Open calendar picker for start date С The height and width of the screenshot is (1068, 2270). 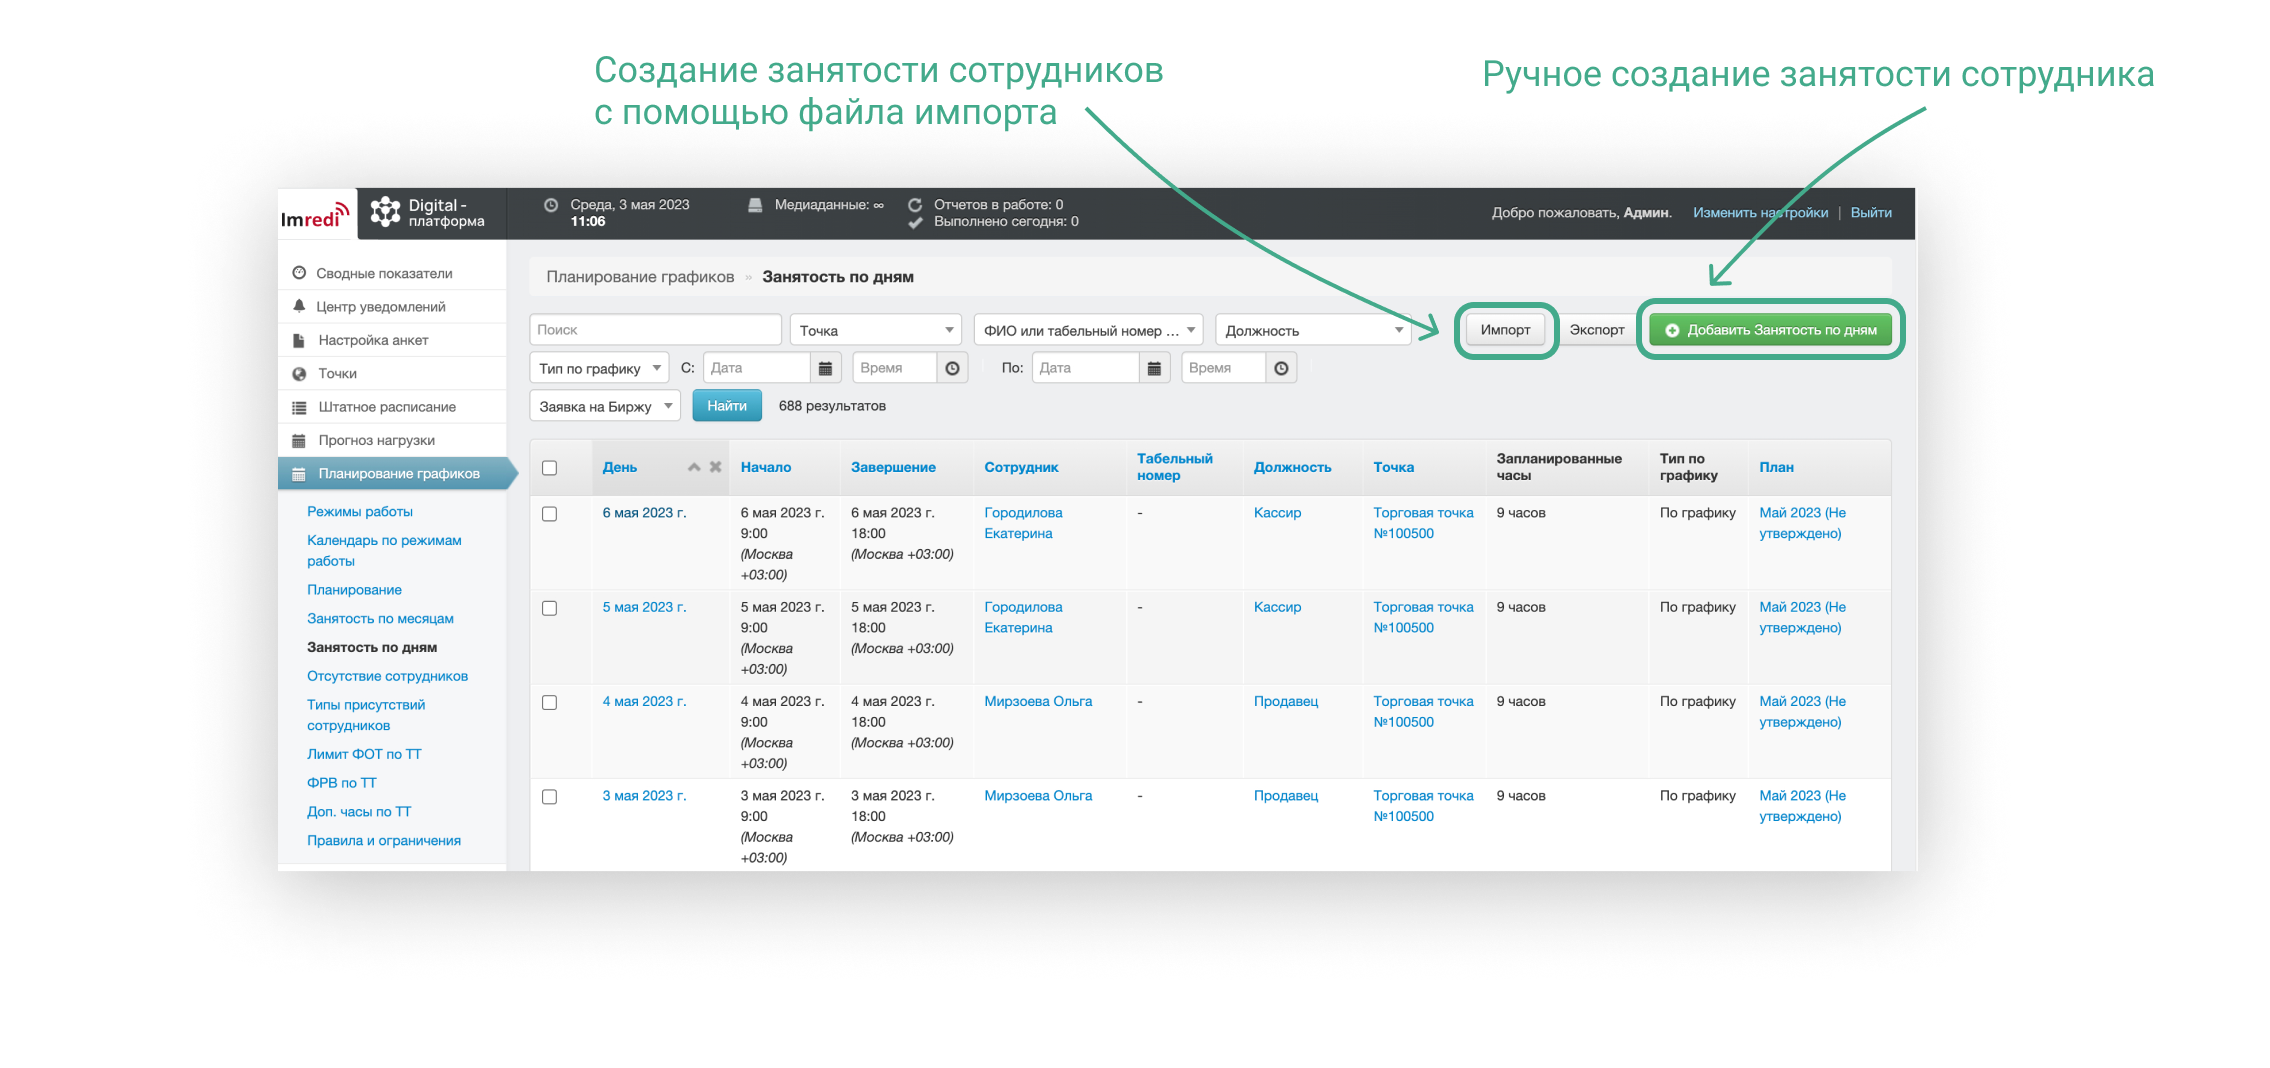pos(825,369)
